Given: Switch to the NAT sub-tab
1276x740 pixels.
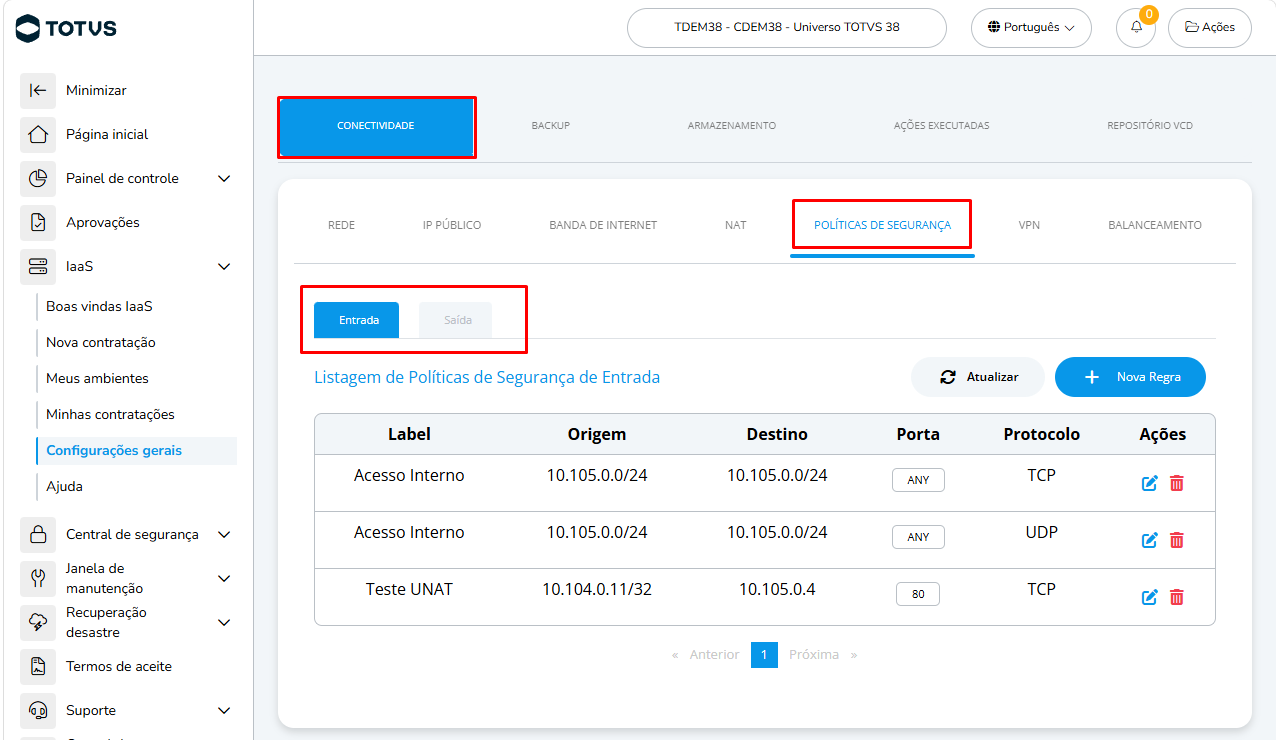Looking at the screenshot, I should point(736,225).
